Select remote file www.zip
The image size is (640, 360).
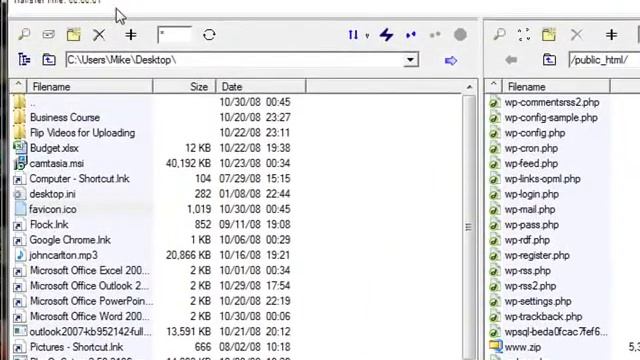[x=523, y=347]
